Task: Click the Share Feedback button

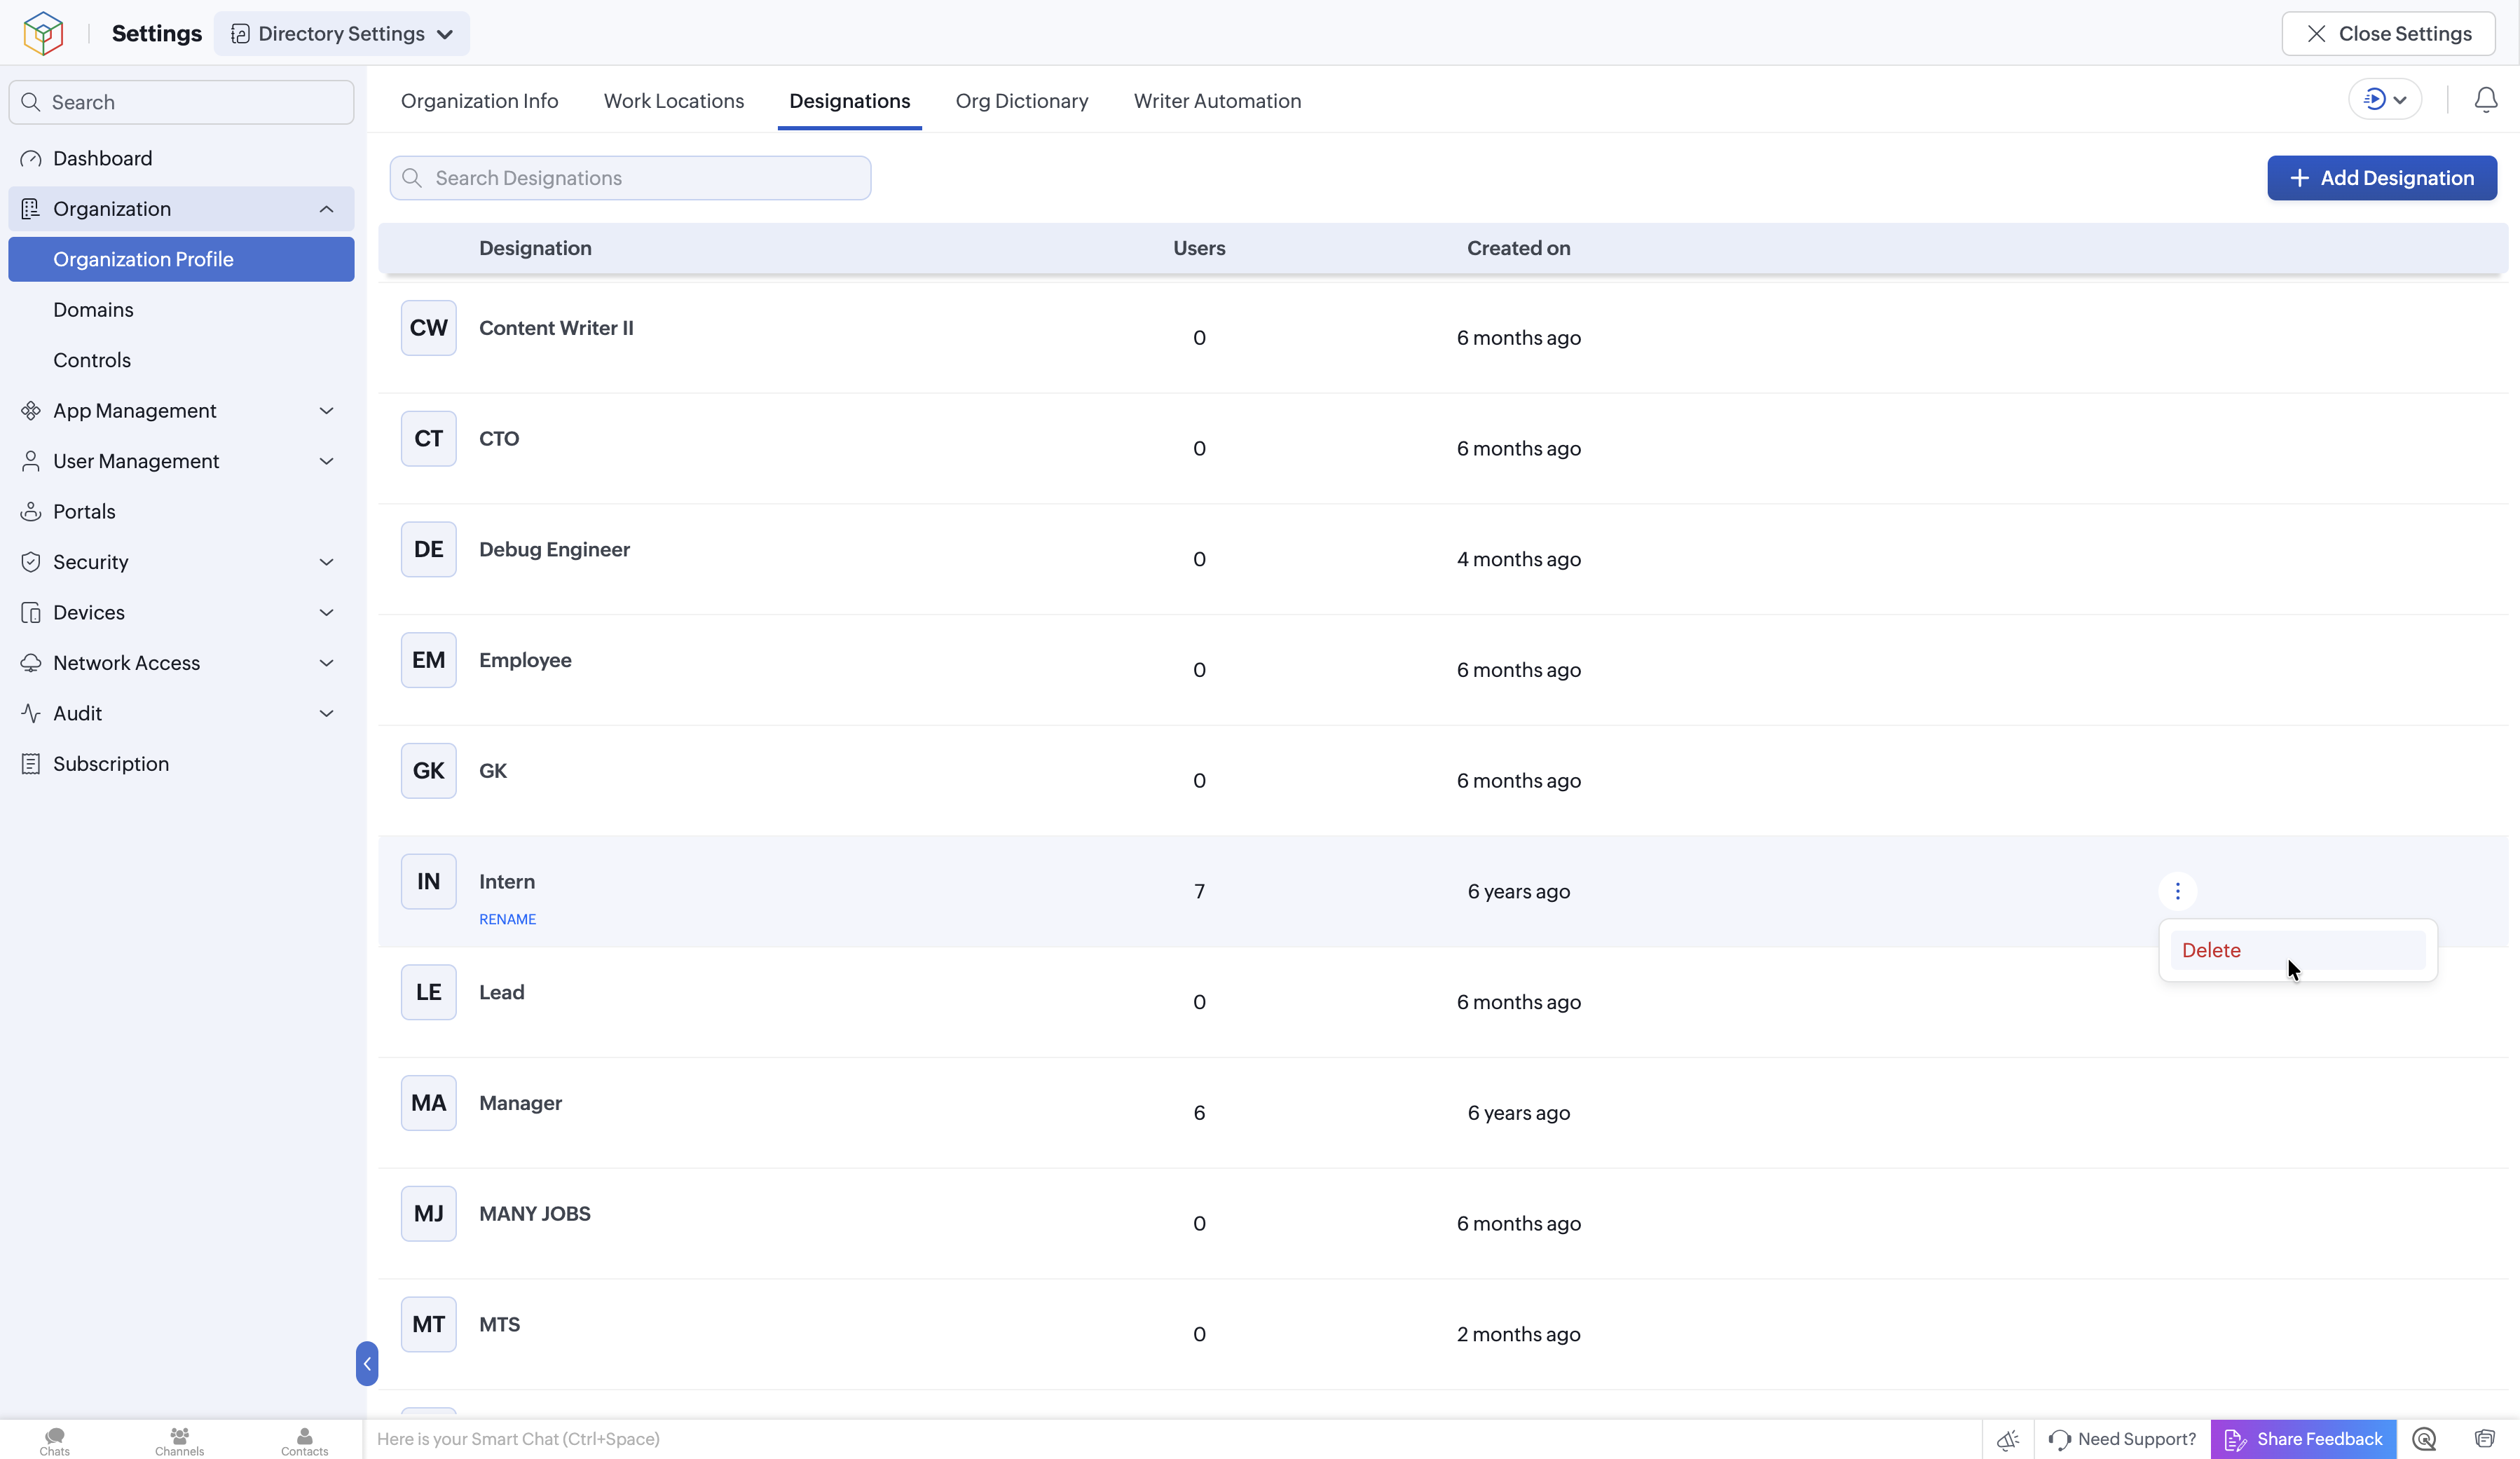Action: click(x=2303, y=1439)
